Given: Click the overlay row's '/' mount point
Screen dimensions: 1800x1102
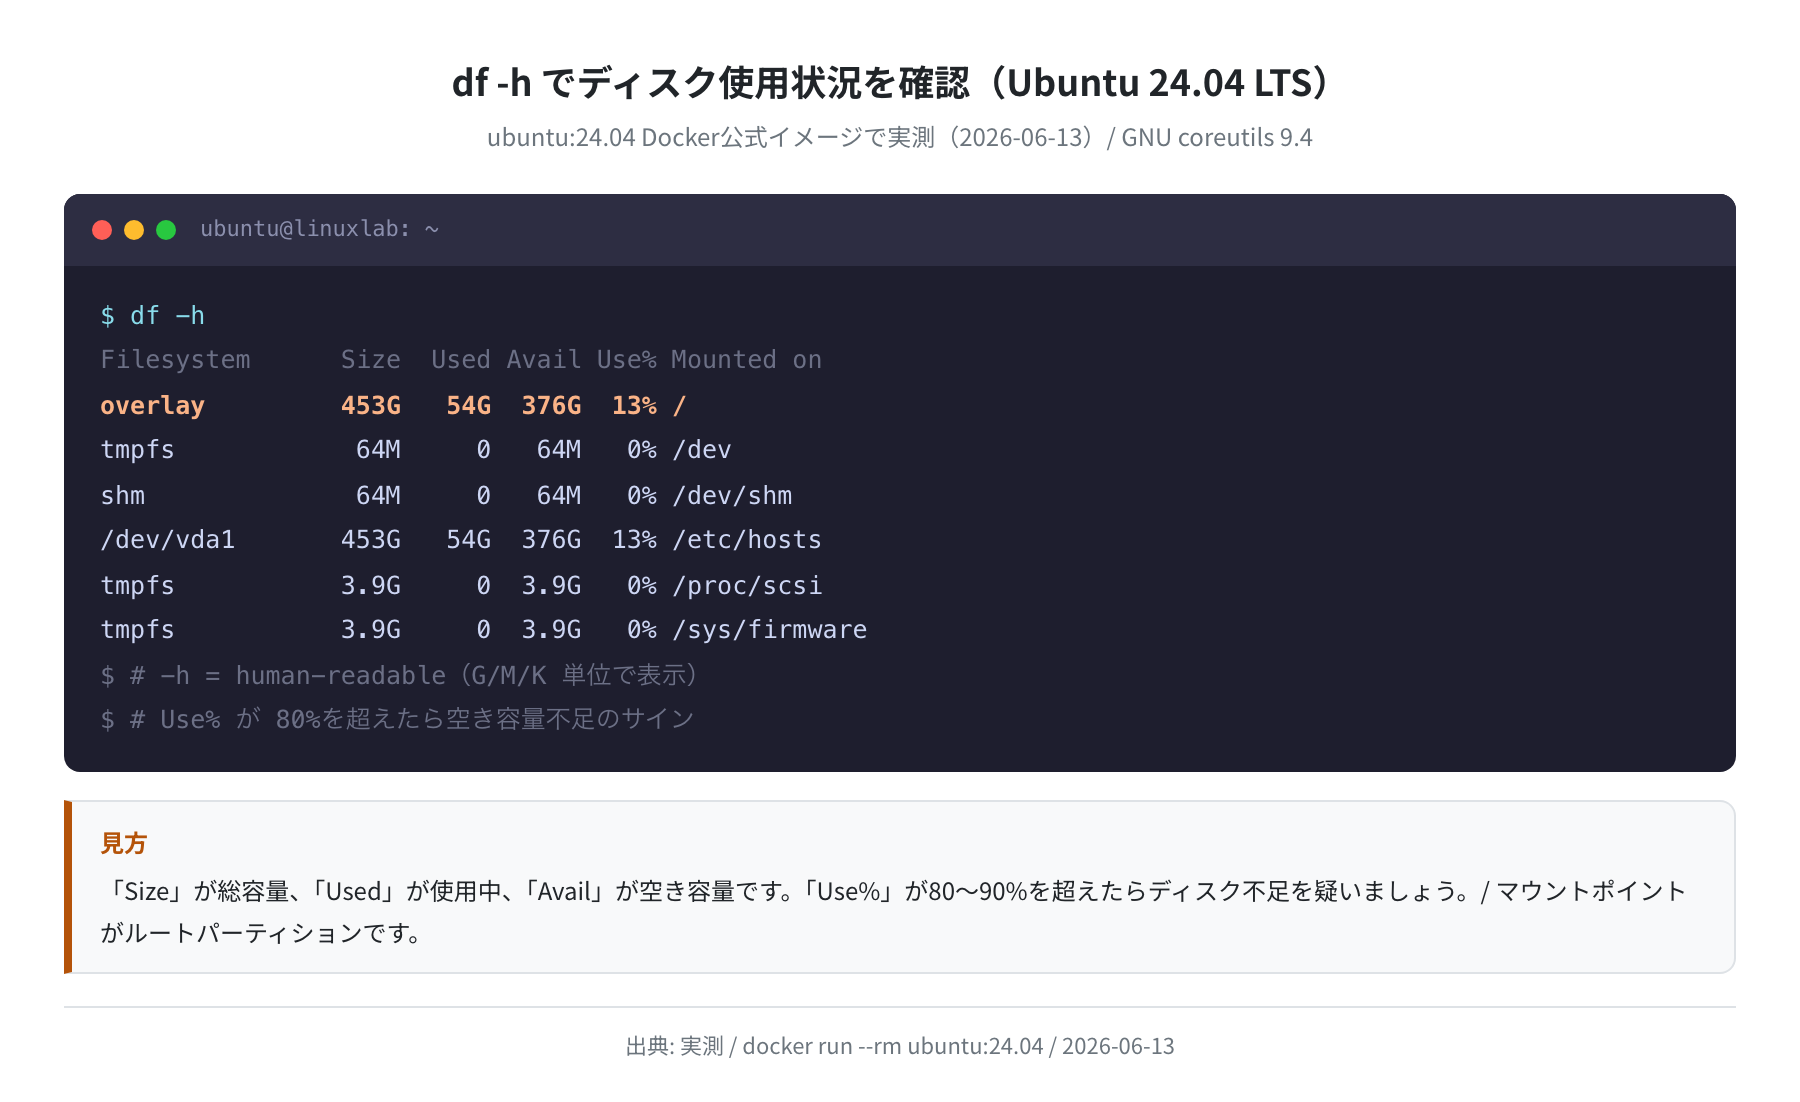Looking at the screenshot, I should tap(680, 406).
